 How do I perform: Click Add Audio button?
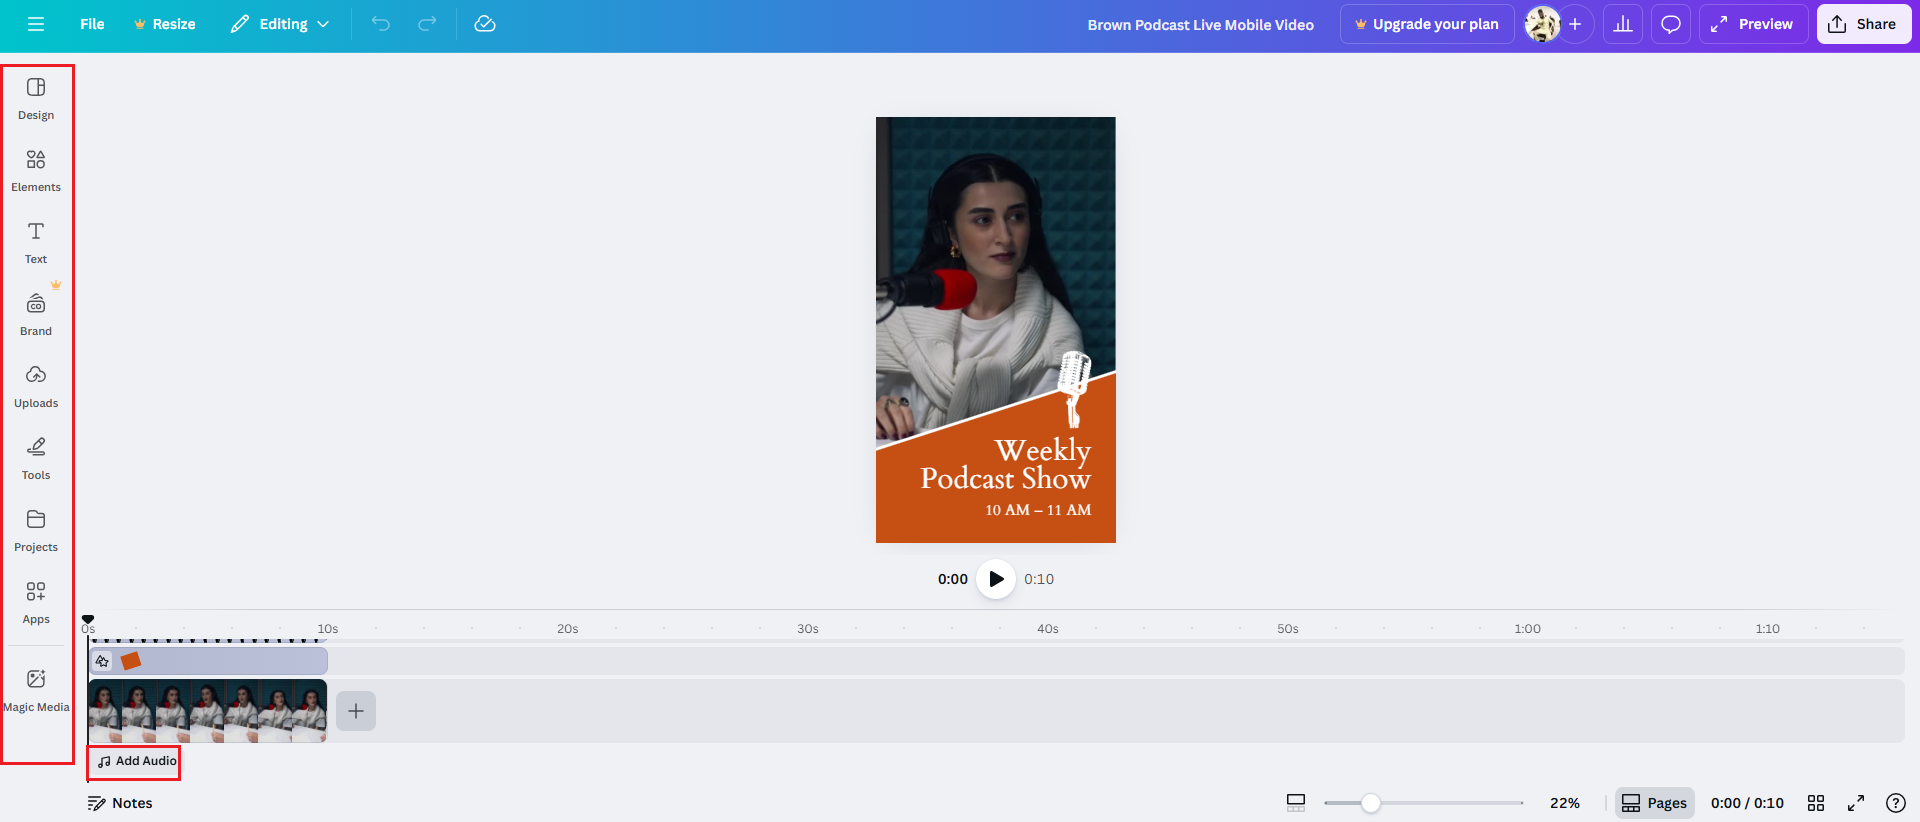tap(137, 761)
